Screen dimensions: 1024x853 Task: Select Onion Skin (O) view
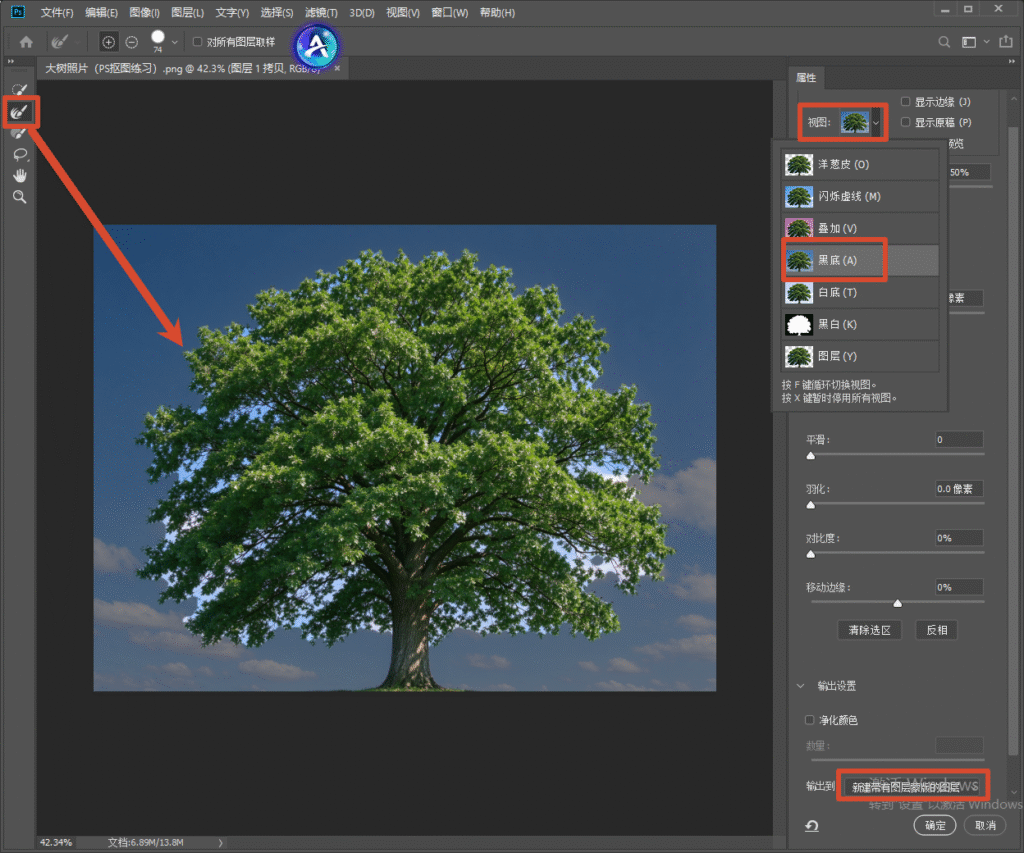point(860,165)
